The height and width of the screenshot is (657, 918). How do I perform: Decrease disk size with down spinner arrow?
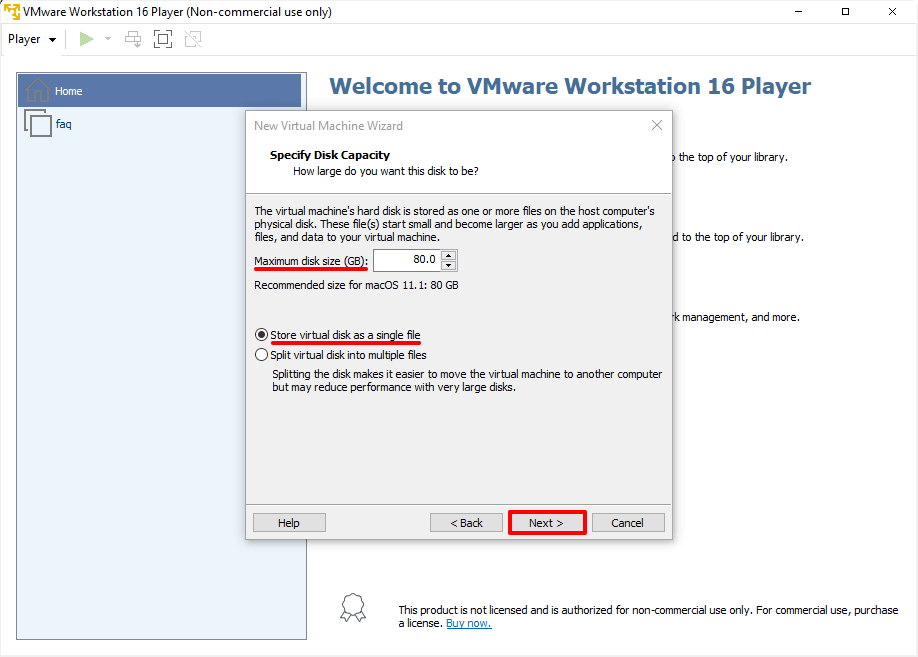pyautogui.click(x=448, y=265)
